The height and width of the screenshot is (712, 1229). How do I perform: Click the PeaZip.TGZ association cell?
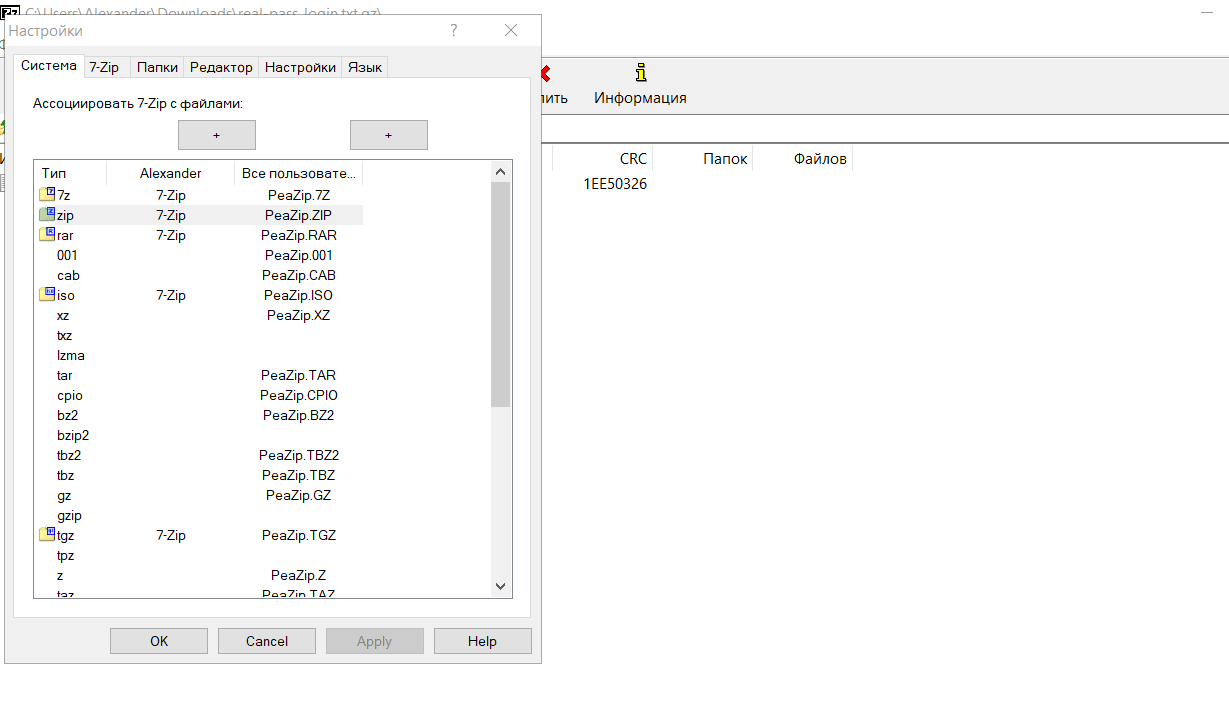tap(298, 535)
